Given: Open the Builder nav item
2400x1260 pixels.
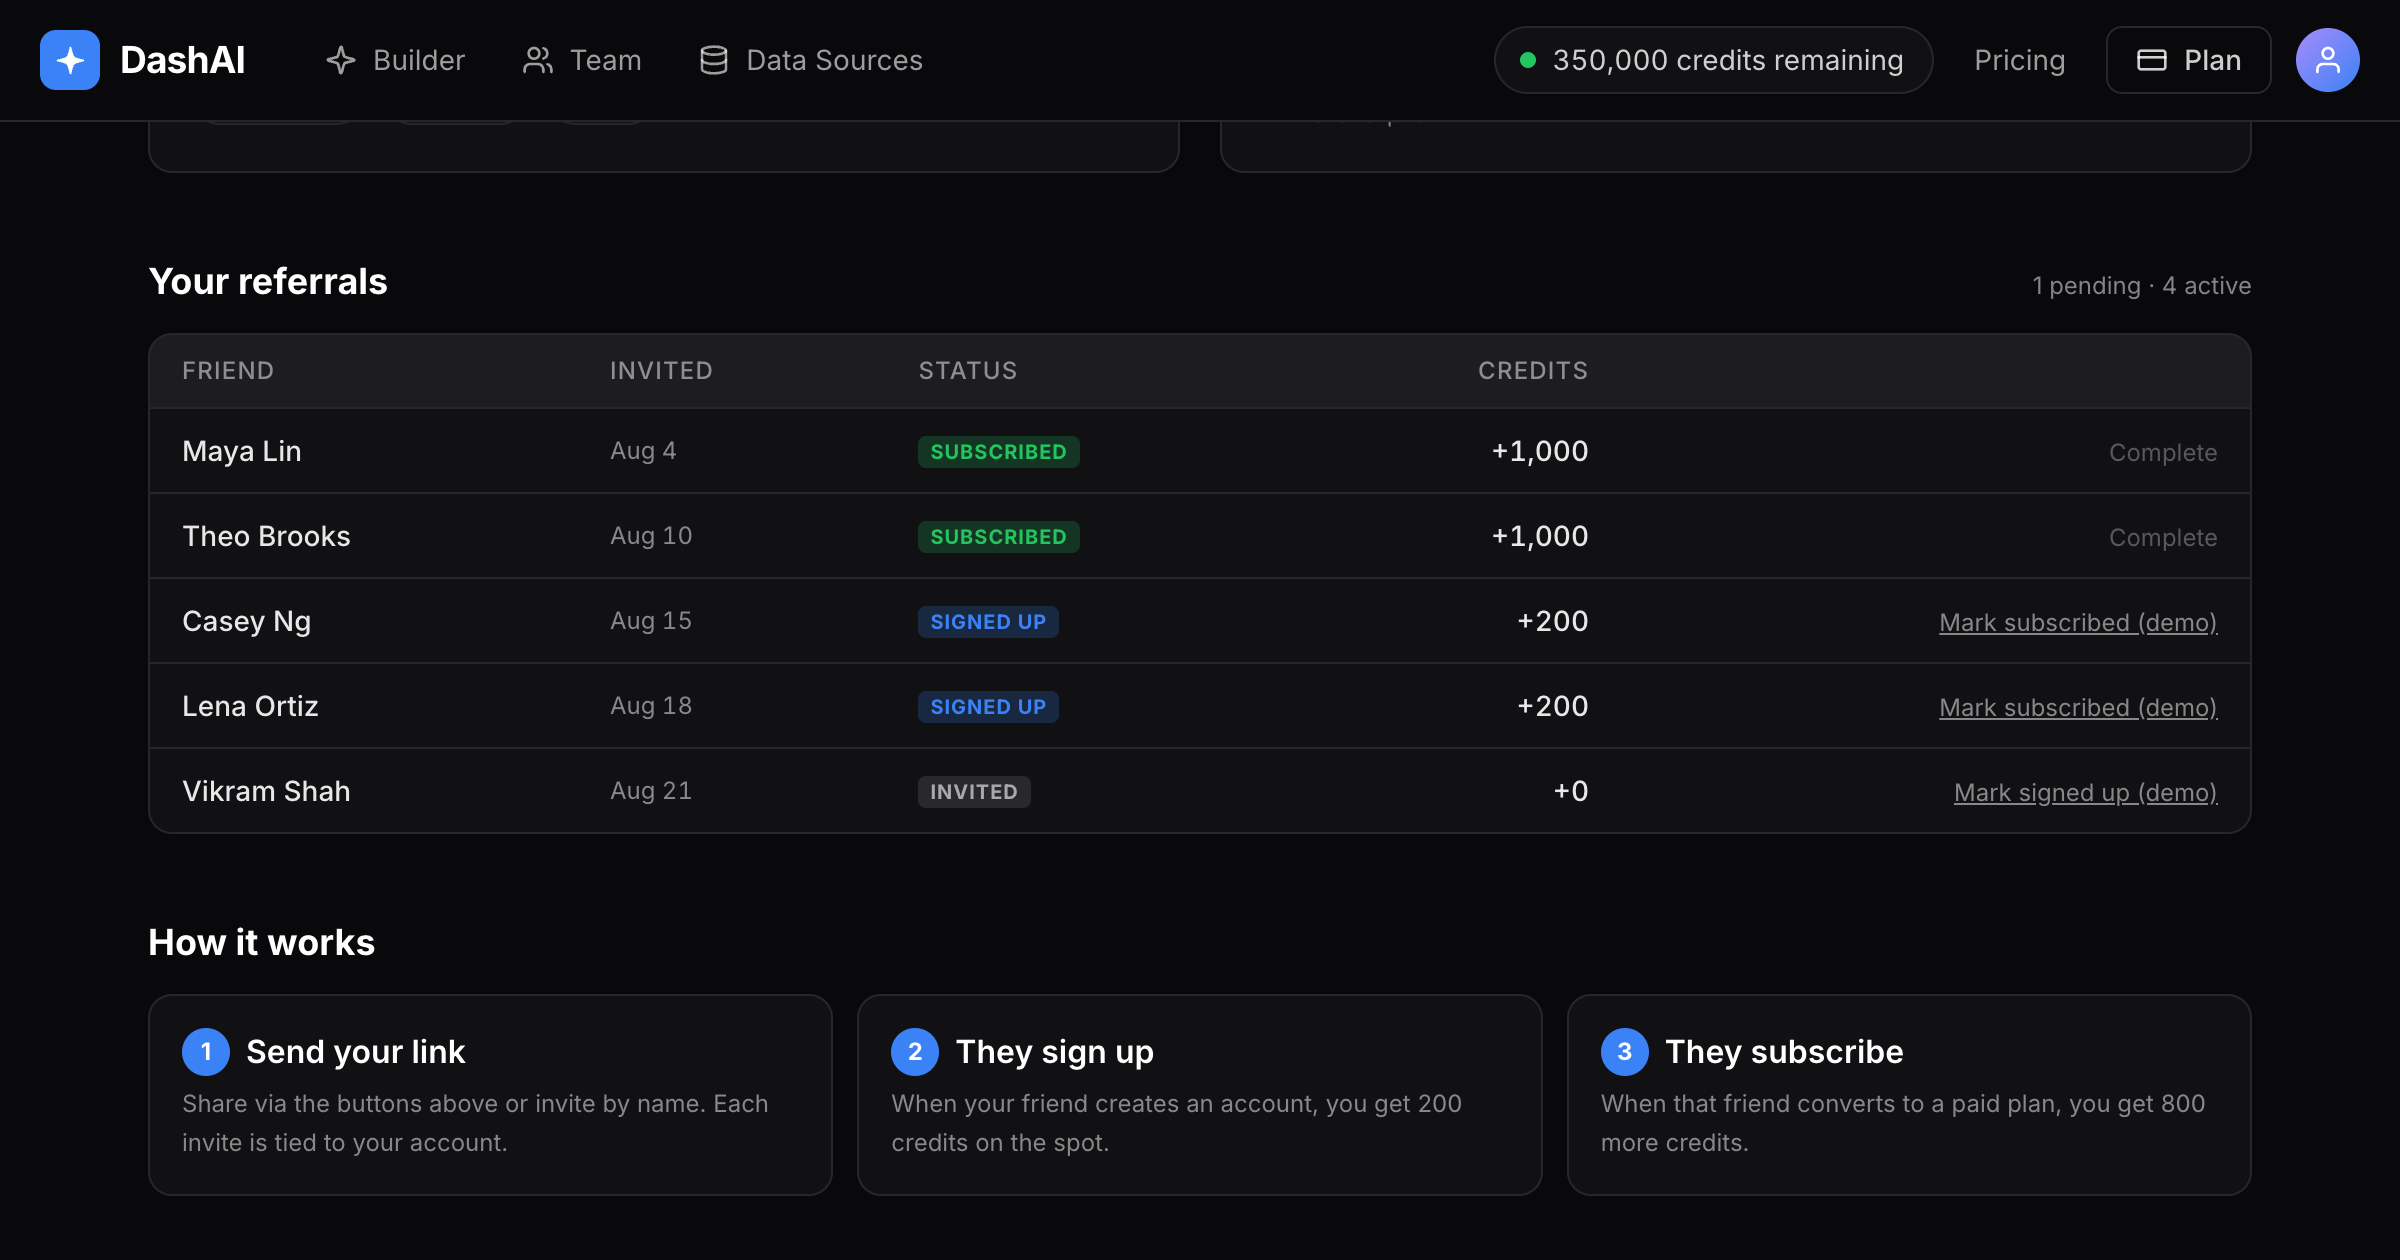Looking at the screenshot, I should (396, 60).
